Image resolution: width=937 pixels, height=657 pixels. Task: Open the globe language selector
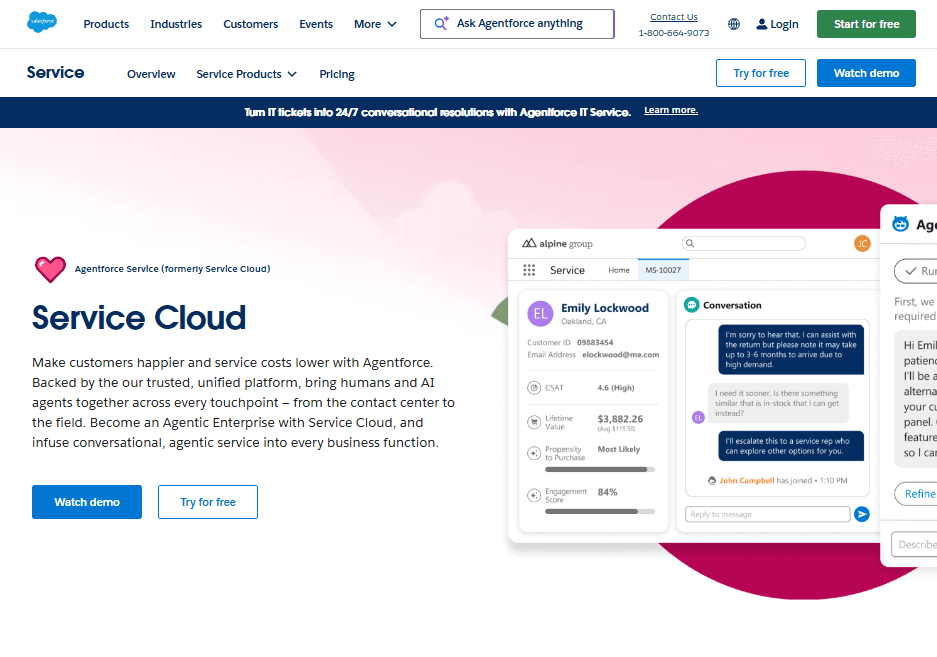[734, 24]
